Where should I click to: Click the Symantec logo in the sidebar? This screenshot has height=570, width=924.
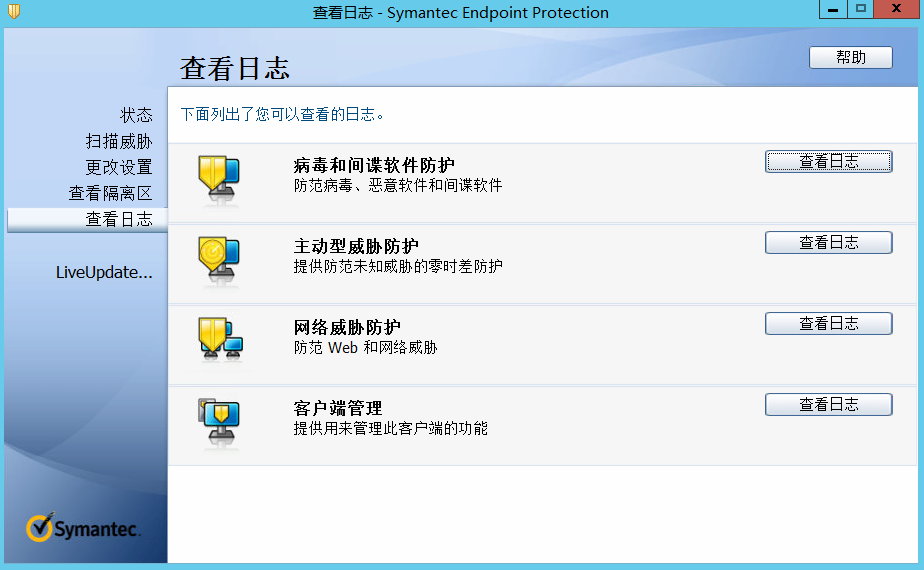point(82,527)
